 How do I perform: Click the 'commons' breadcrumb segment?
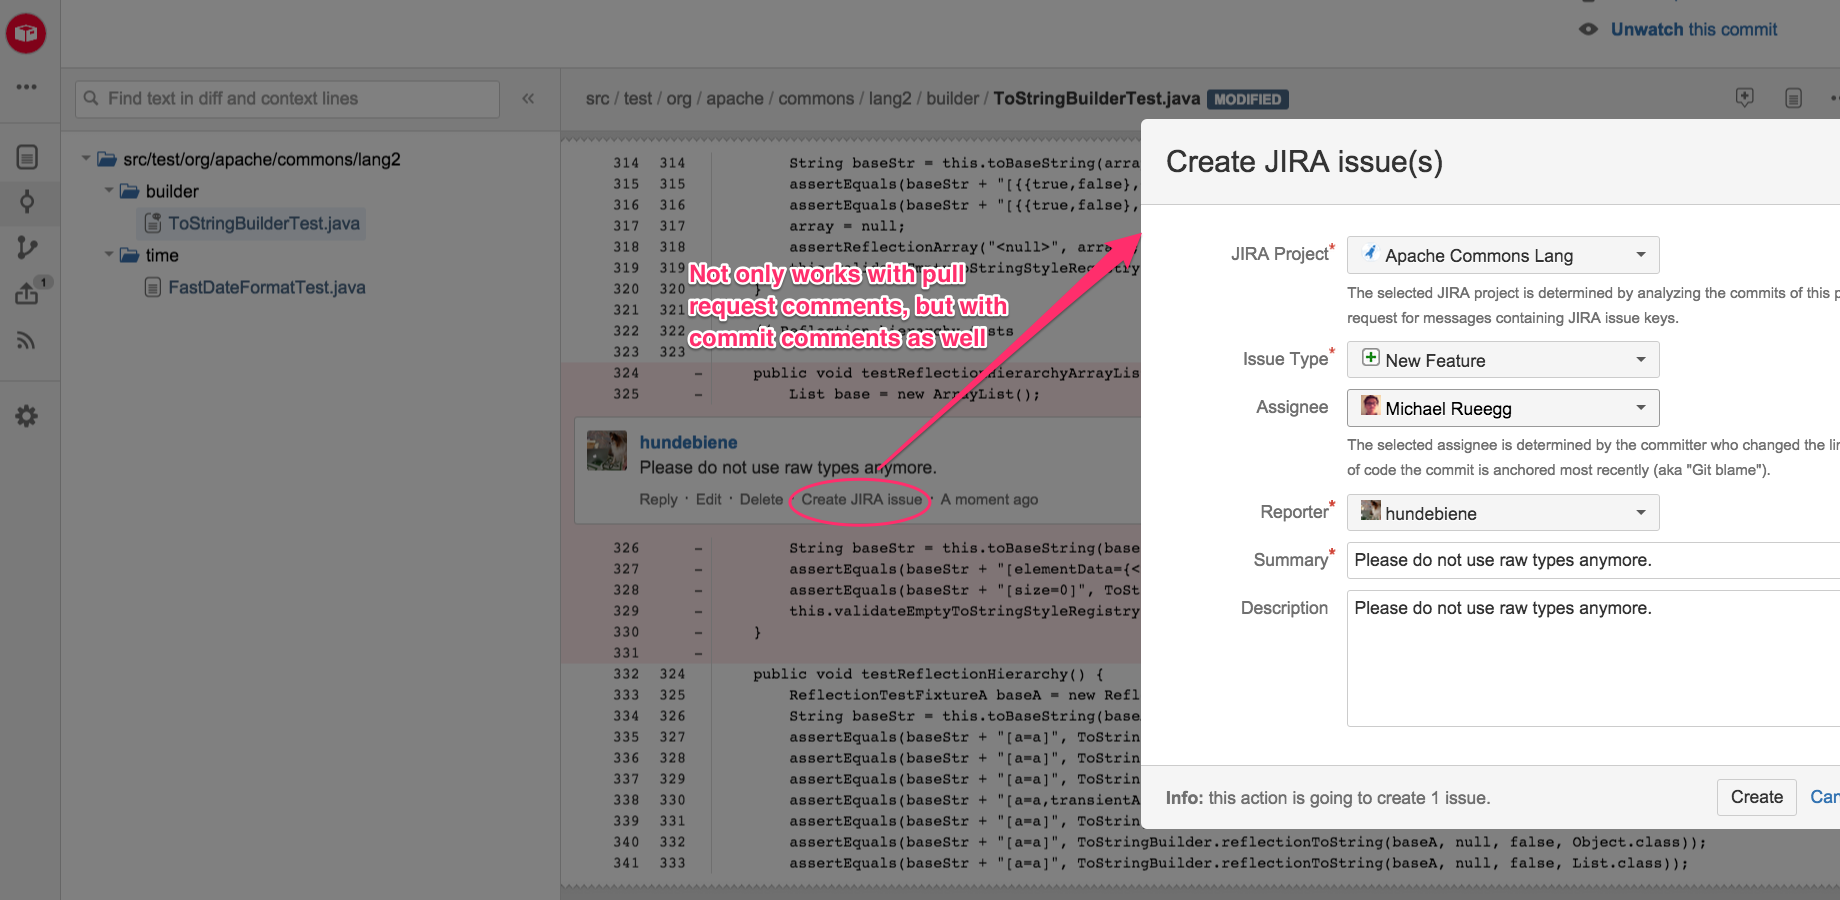(x=816, y=98)
